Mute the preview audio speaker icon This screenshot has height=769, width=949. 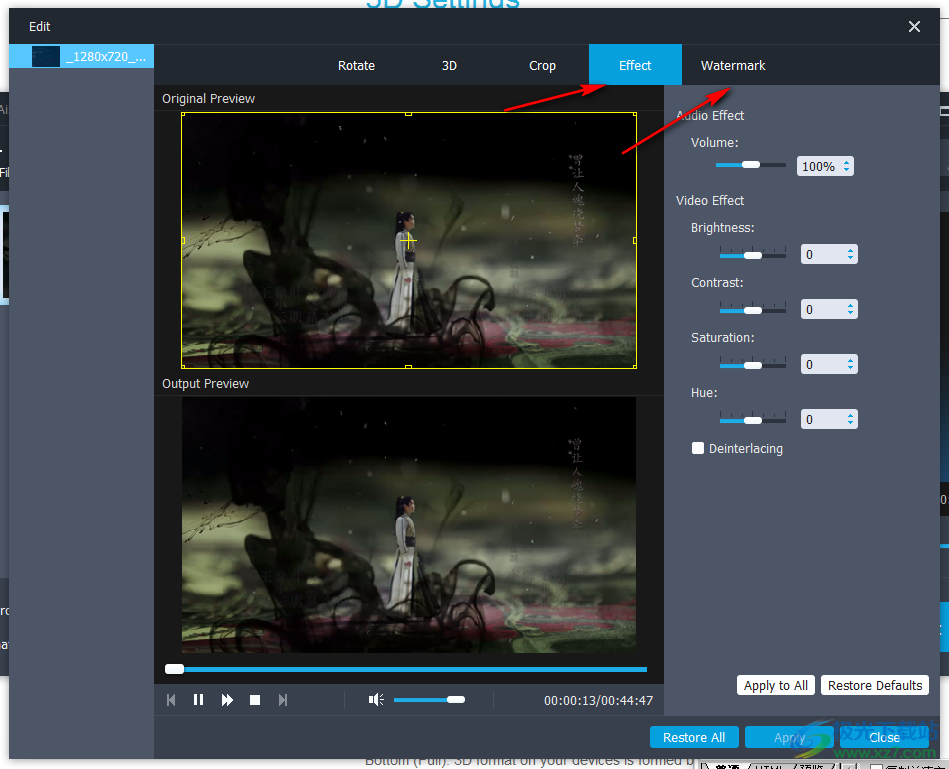point(376,699)
